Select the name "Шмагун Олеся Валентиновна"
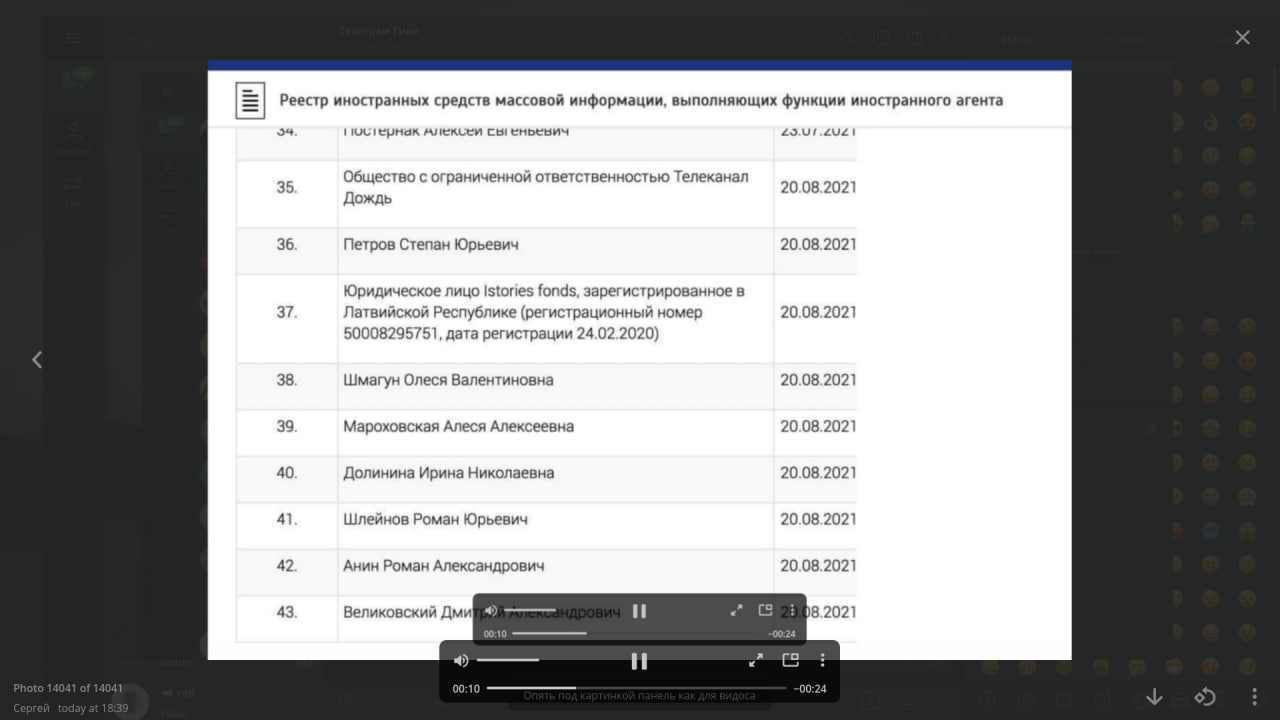 pos(448,380)
